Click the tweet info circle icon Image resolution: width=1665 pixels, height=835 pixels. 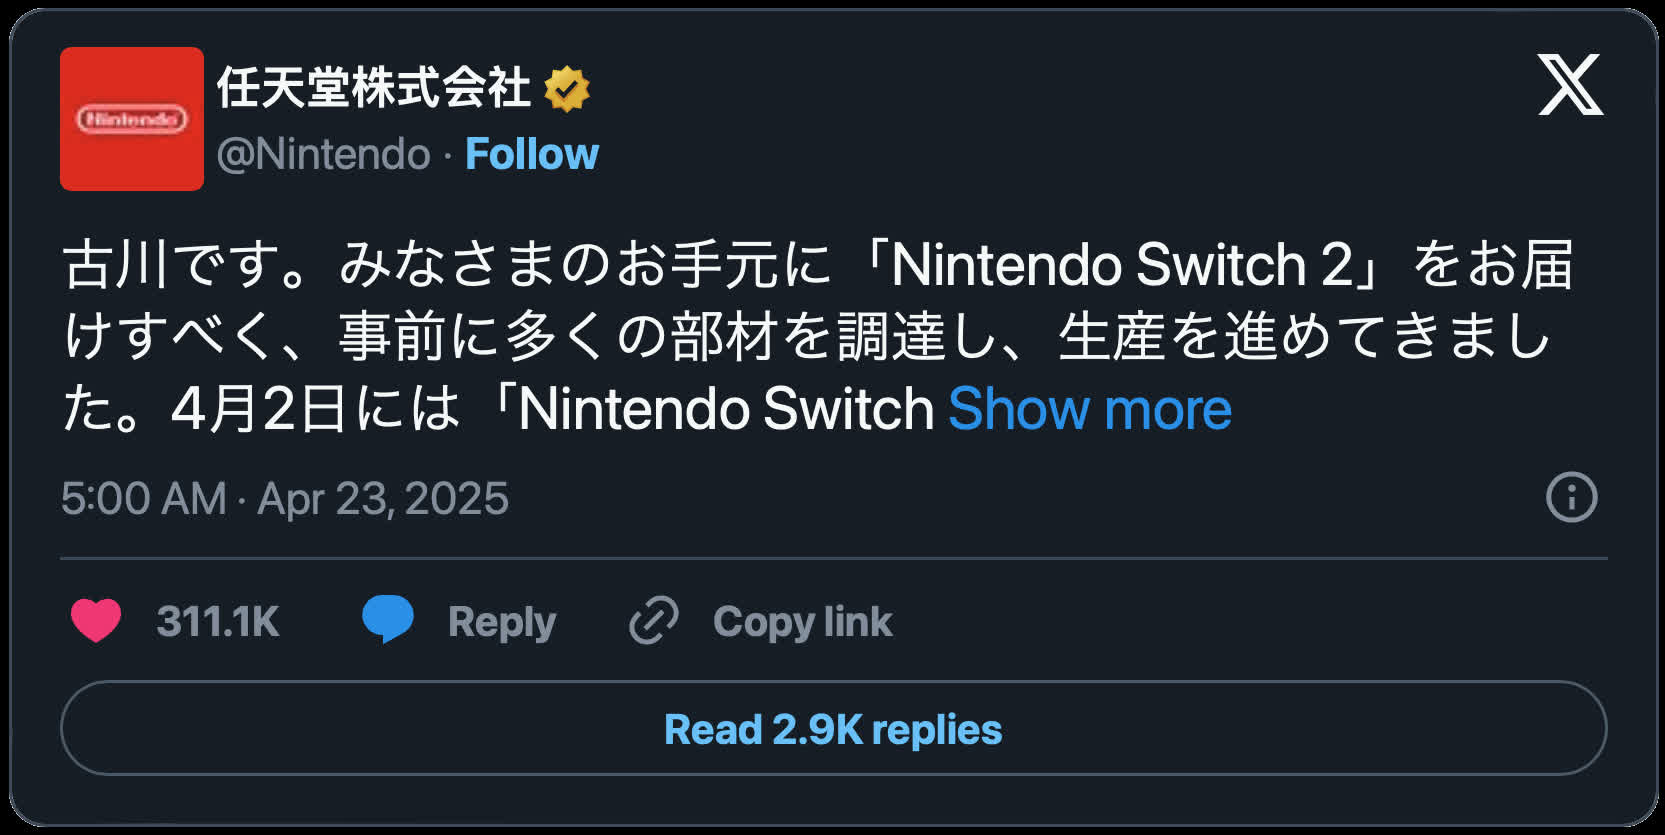click(x=1572, y=497)
